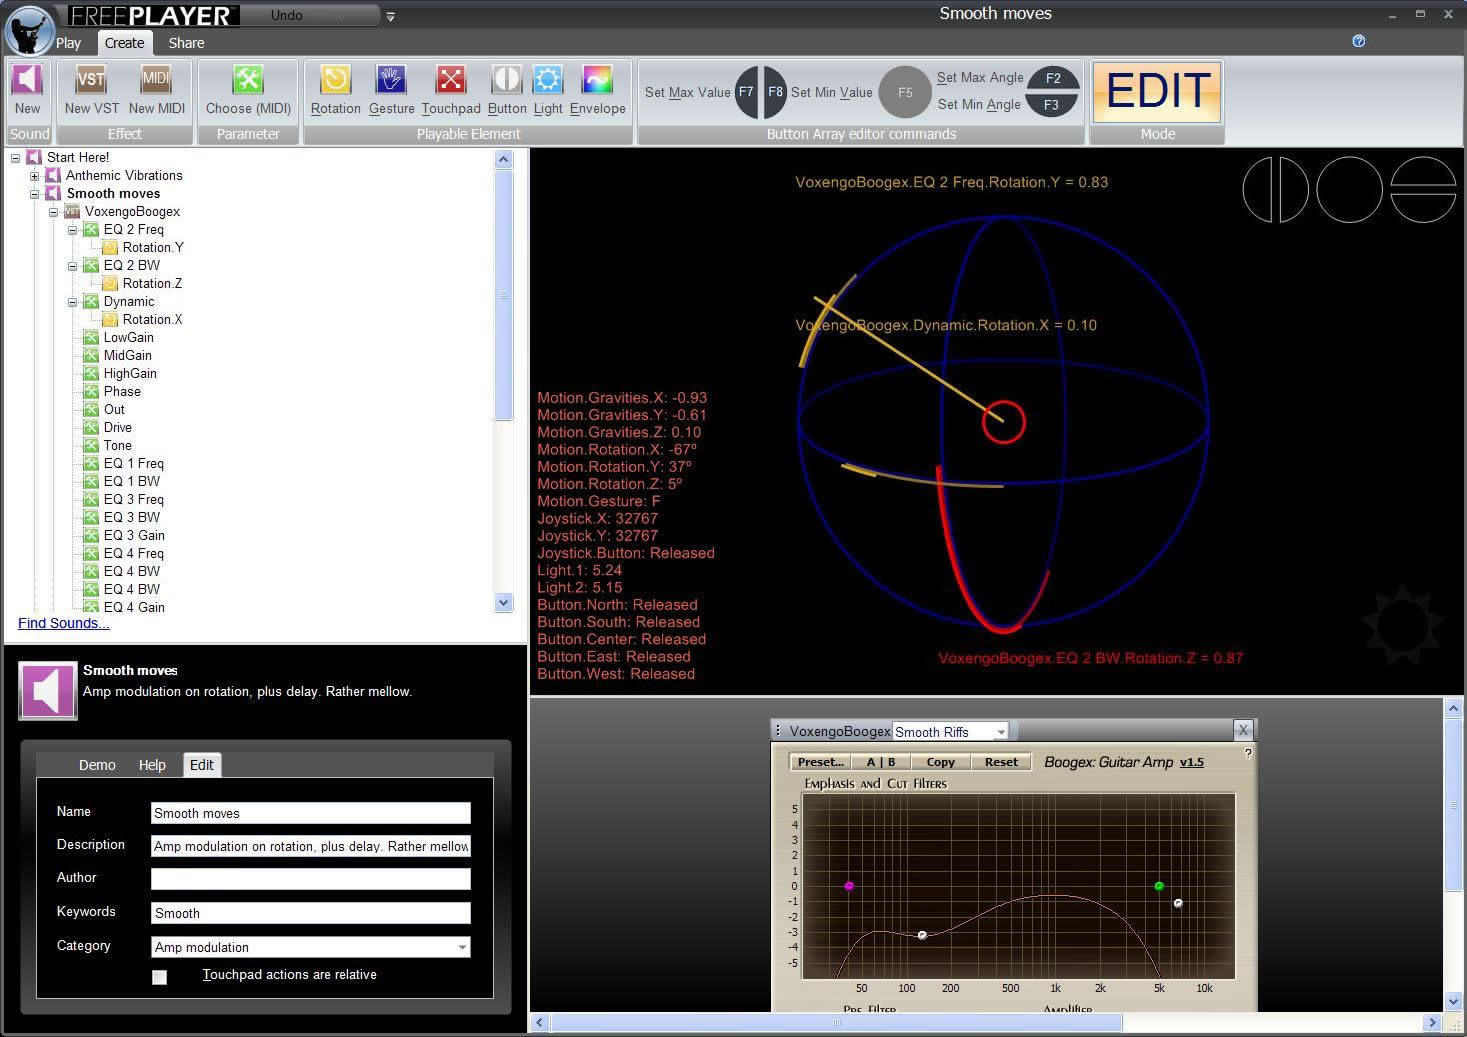Switch to the Share ribbon tab
This screenshot has height=1037, width=1467.
[x=186, y=43]
